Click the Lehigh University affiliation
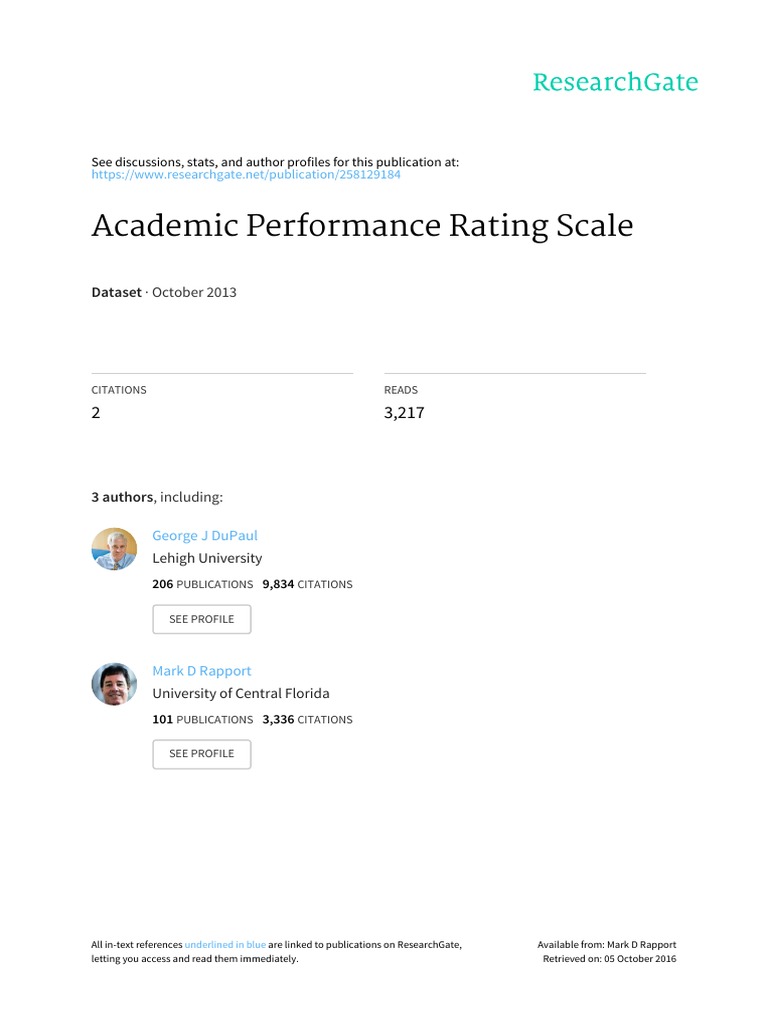Screen dimensions: 768x1024 point(207,558)
